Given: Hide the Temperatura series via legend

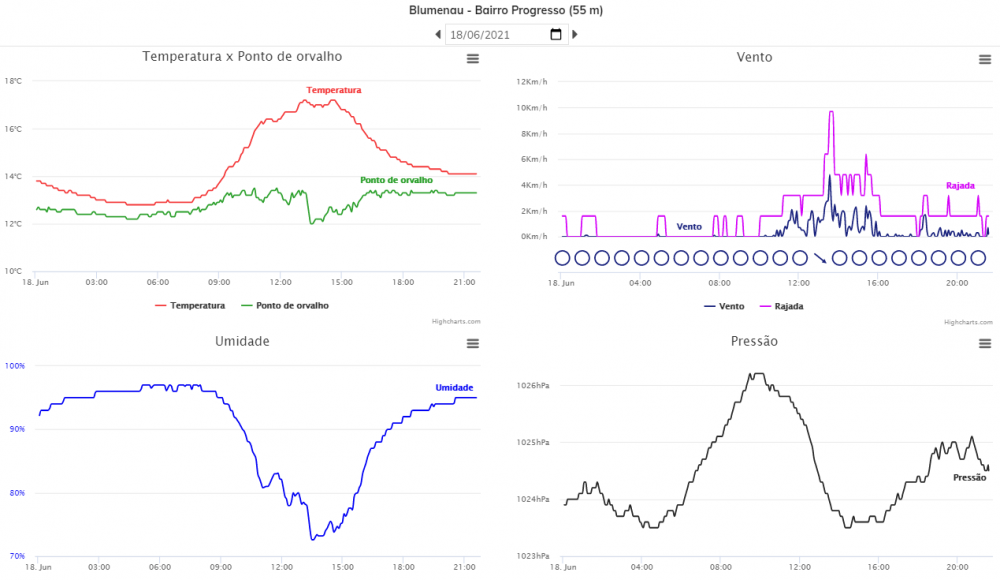Looking at the screenshot, I should (190, 305).
